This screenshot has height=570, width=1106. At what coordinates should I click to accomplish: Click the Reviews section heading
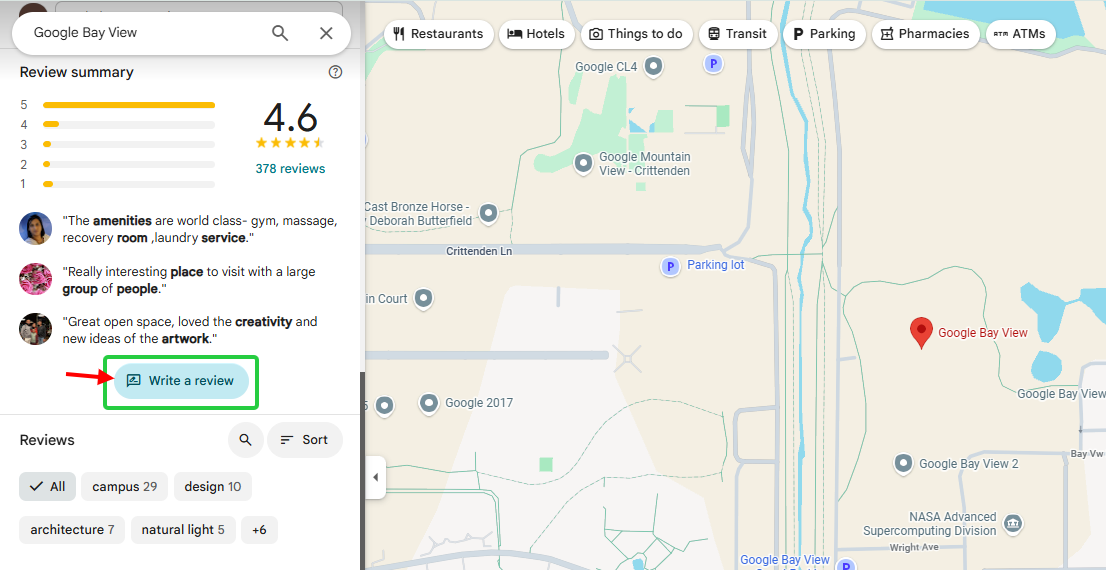[x=47, y=440]
